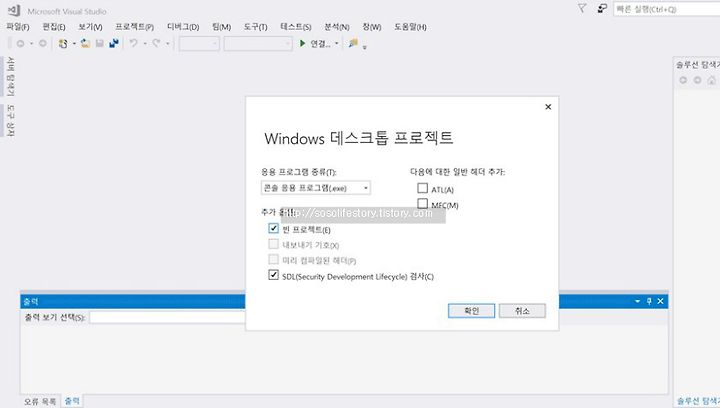Click the navigate backward toolbar icon

(20, 44)
